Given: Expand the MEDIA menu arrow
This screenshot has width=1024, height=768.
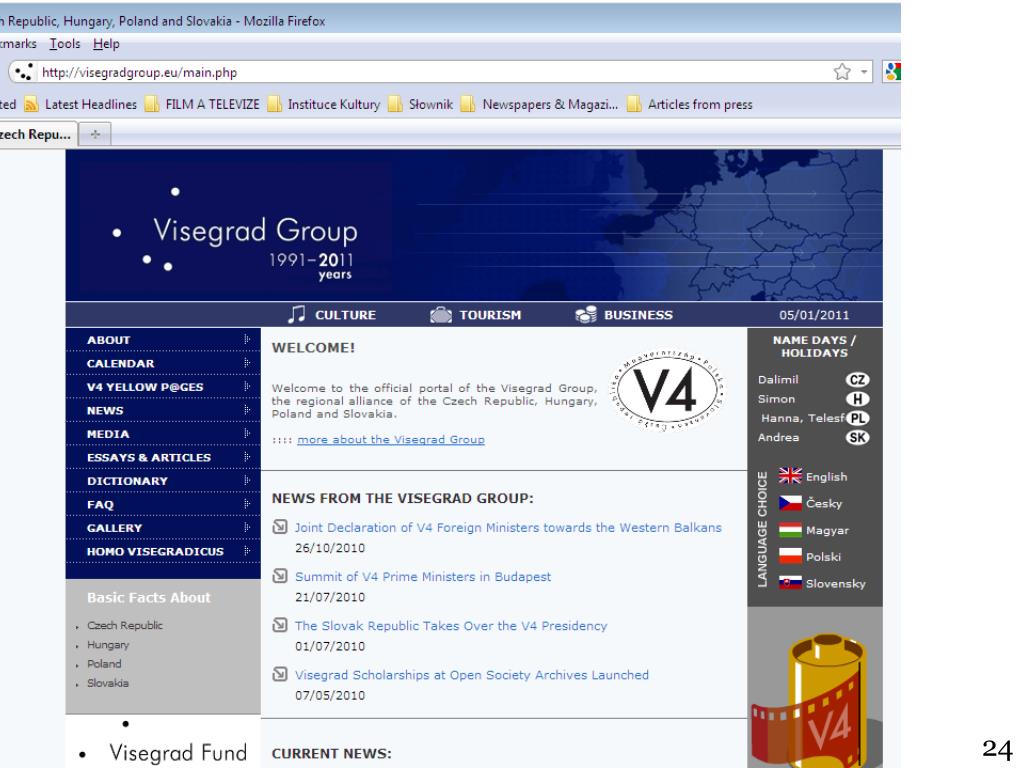Looking at the screenshot, I should click(x=247, y=434).
